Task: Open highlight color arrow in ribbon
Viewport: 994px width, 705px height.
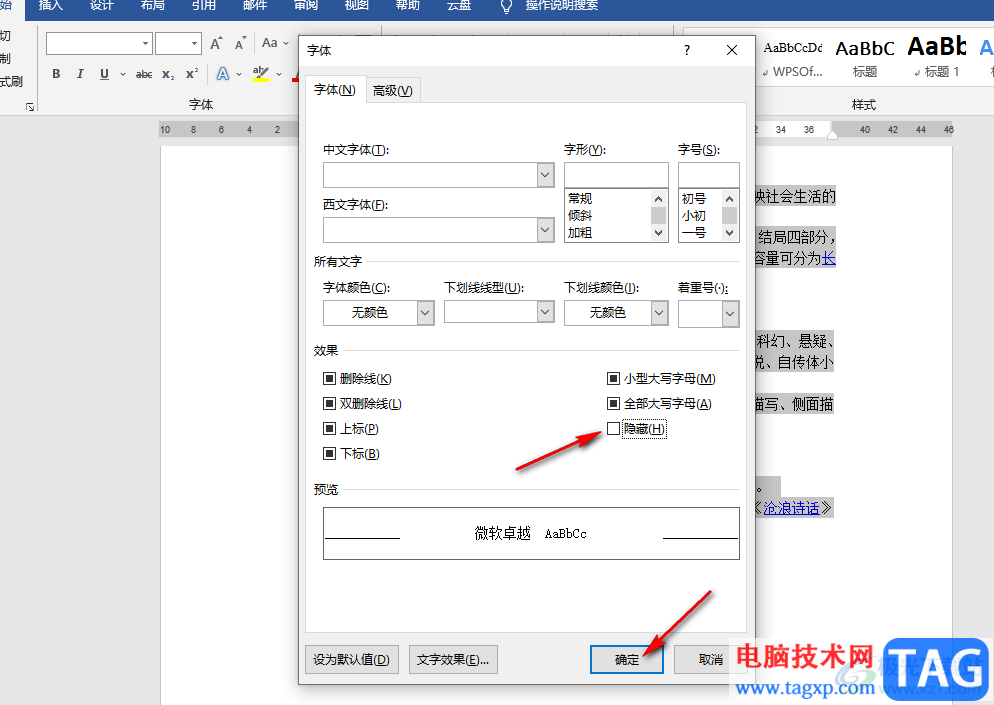Action: tap(278, 74)
